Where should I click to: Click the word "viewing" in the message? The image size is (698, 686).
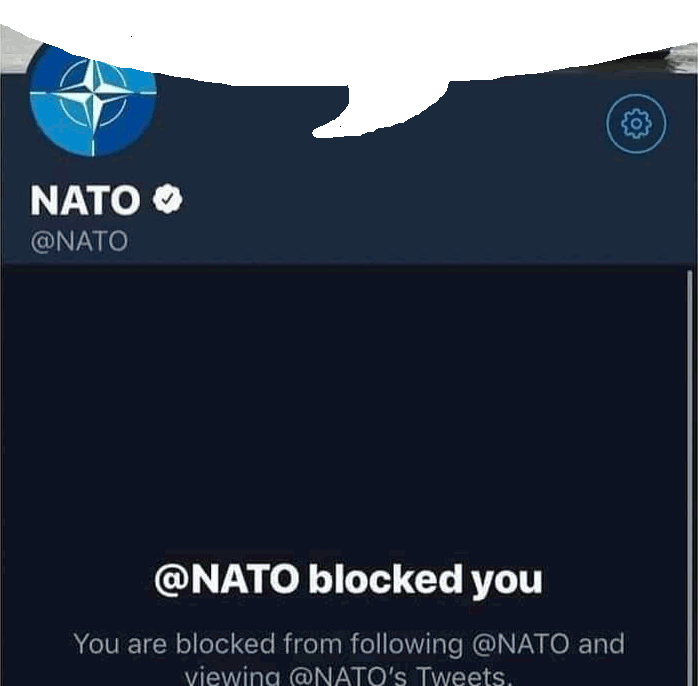point(232,677)
